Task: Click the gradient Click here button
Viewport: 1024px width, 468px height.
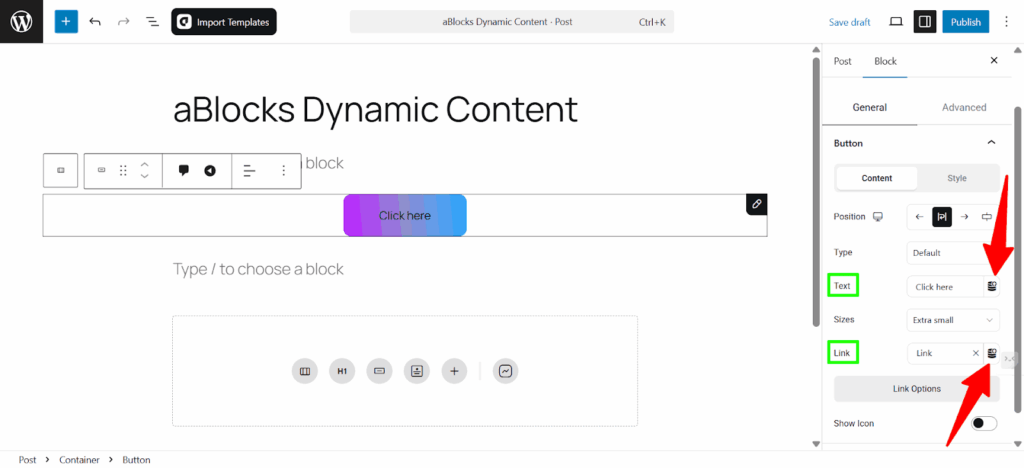Action: coord(405,215)
